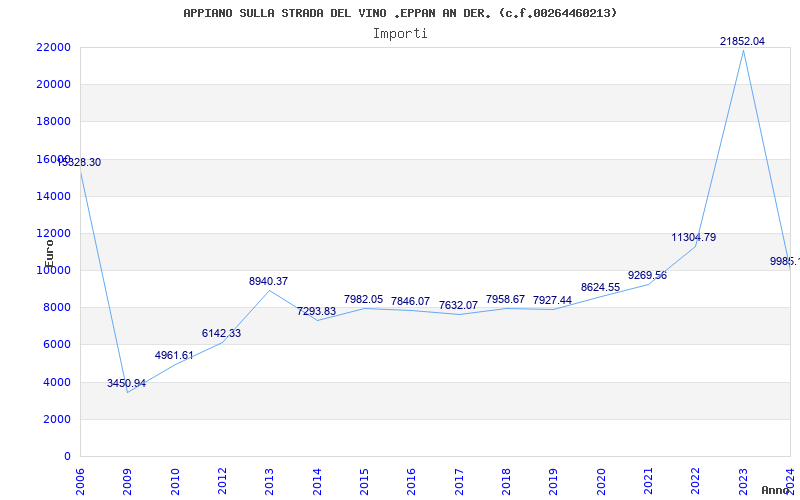The width and height of the screenshot is (800, 500).
Task: Click the 2022 x-axis year label
Action: (694, 482)
